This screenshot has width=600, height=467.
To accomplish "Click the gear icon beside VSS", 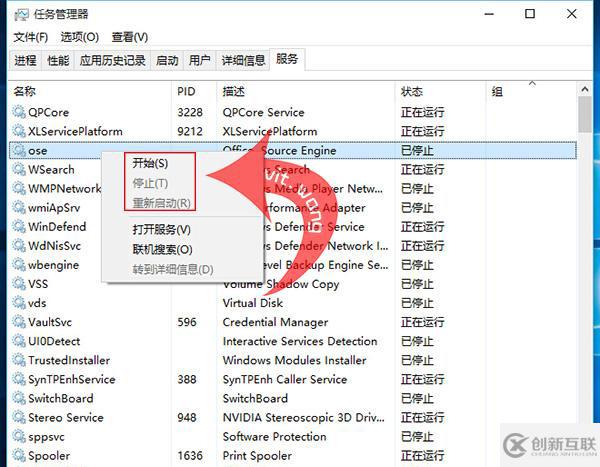I will tap(19, 284).
